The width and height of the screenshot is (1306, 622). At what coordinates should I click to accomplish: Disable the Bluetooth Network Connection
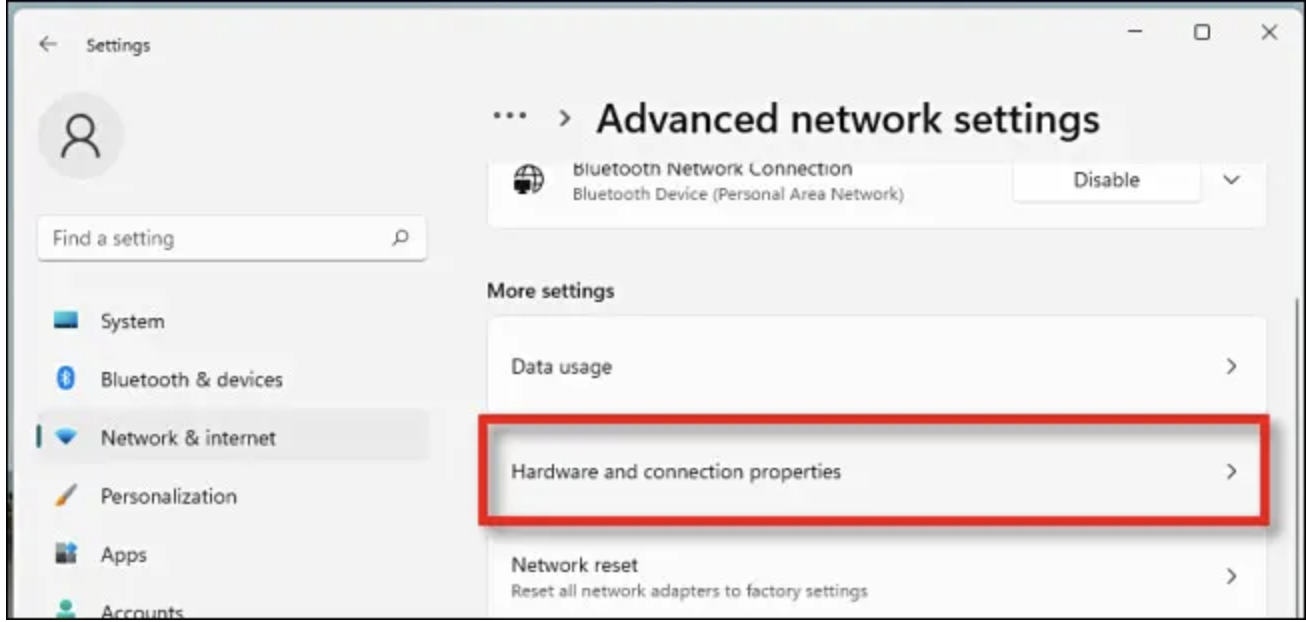point(1106,180)
